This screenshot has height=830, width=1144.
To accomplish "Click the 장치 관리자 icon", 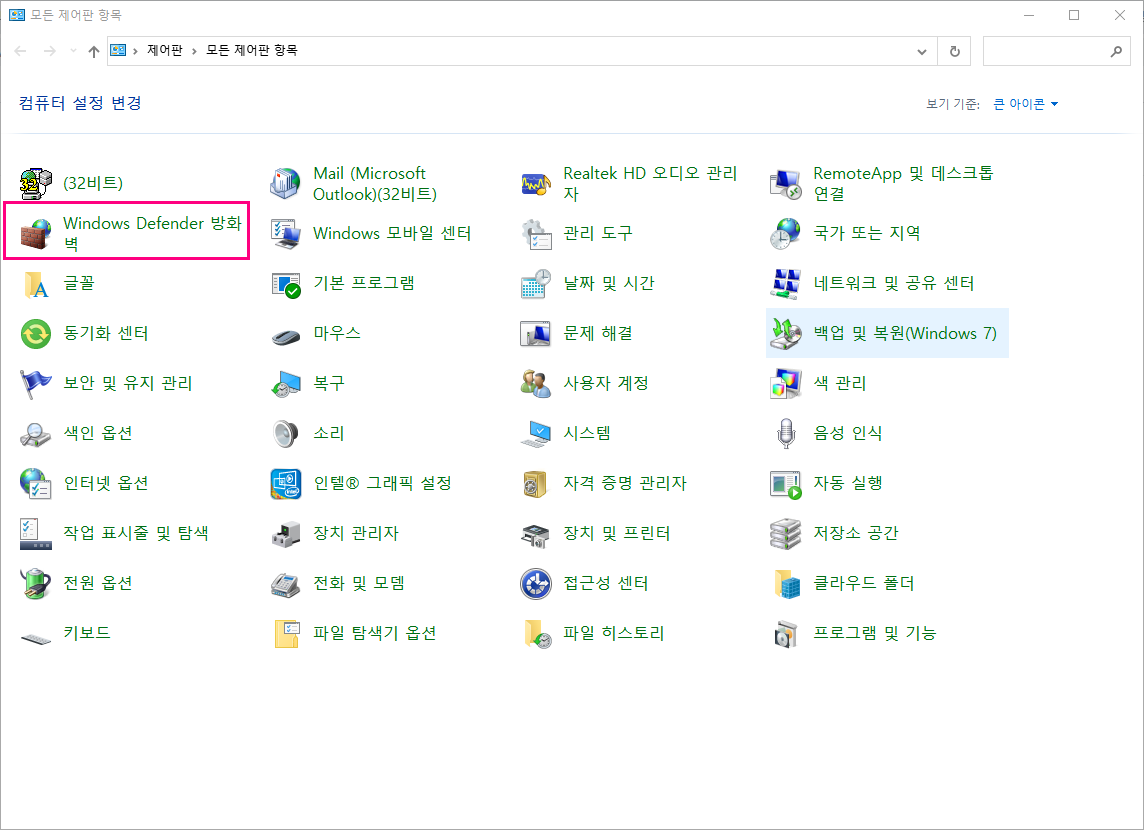I will pyautogui.click(x=285, y=533).
